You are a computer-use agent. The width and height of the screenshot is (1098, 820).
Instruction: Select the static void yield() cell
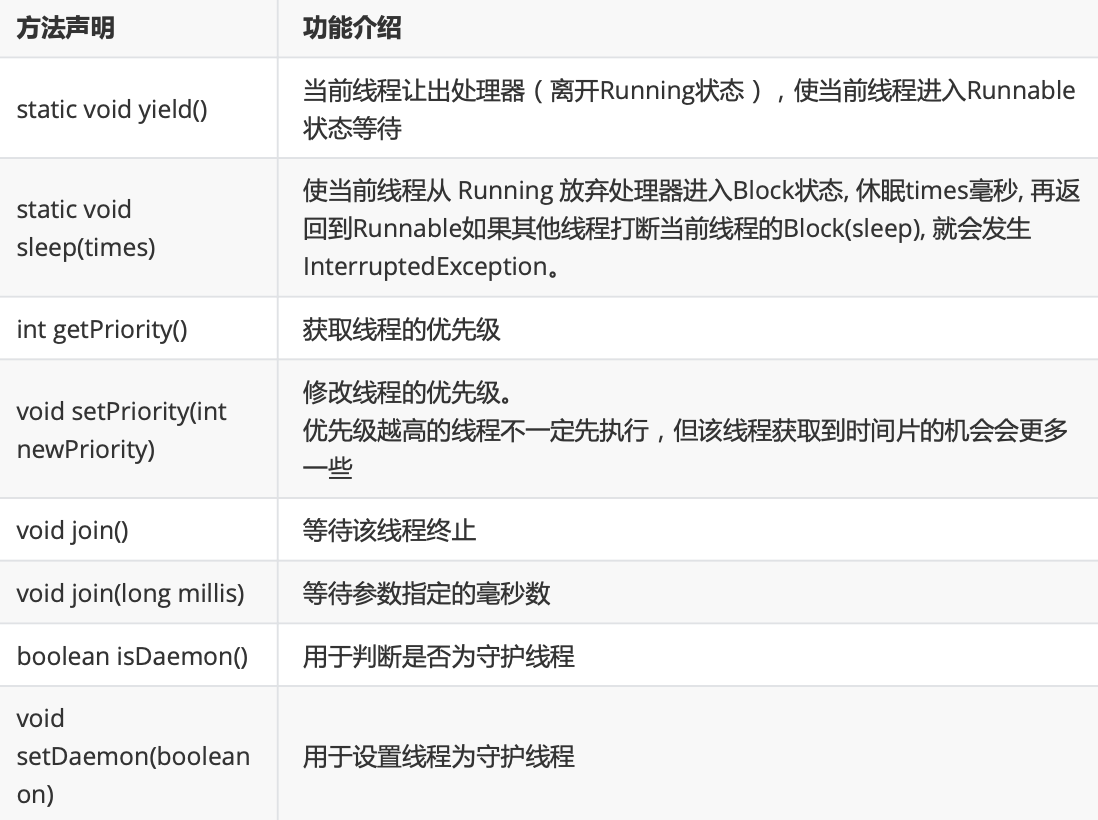point(139,109)
